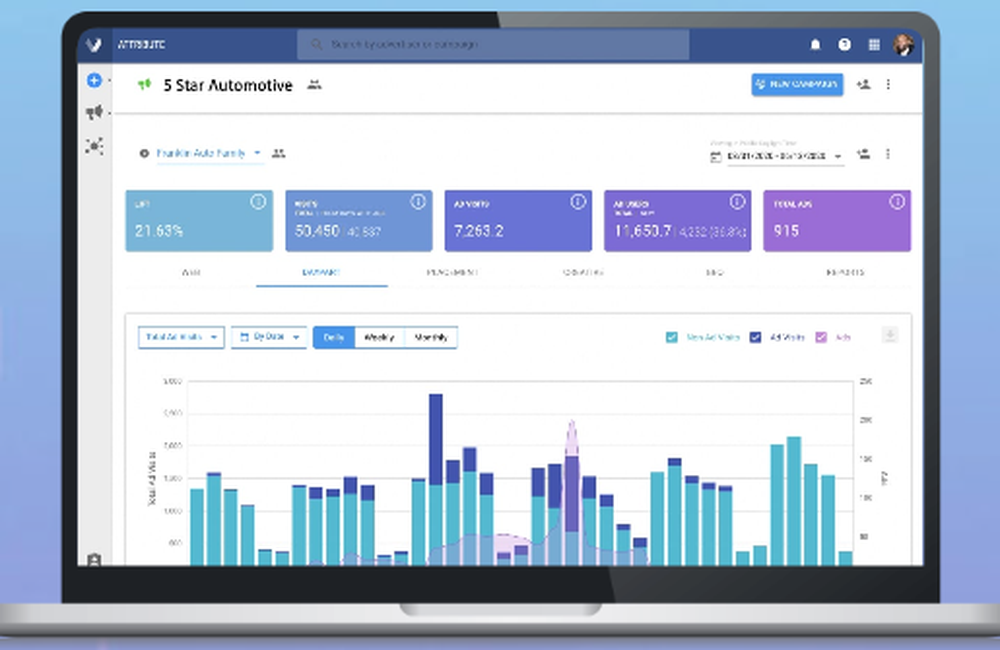Click the New Campaign button
Viewport: 1000px width, 650px height.
pyautogui.click(x=797, y=84)
